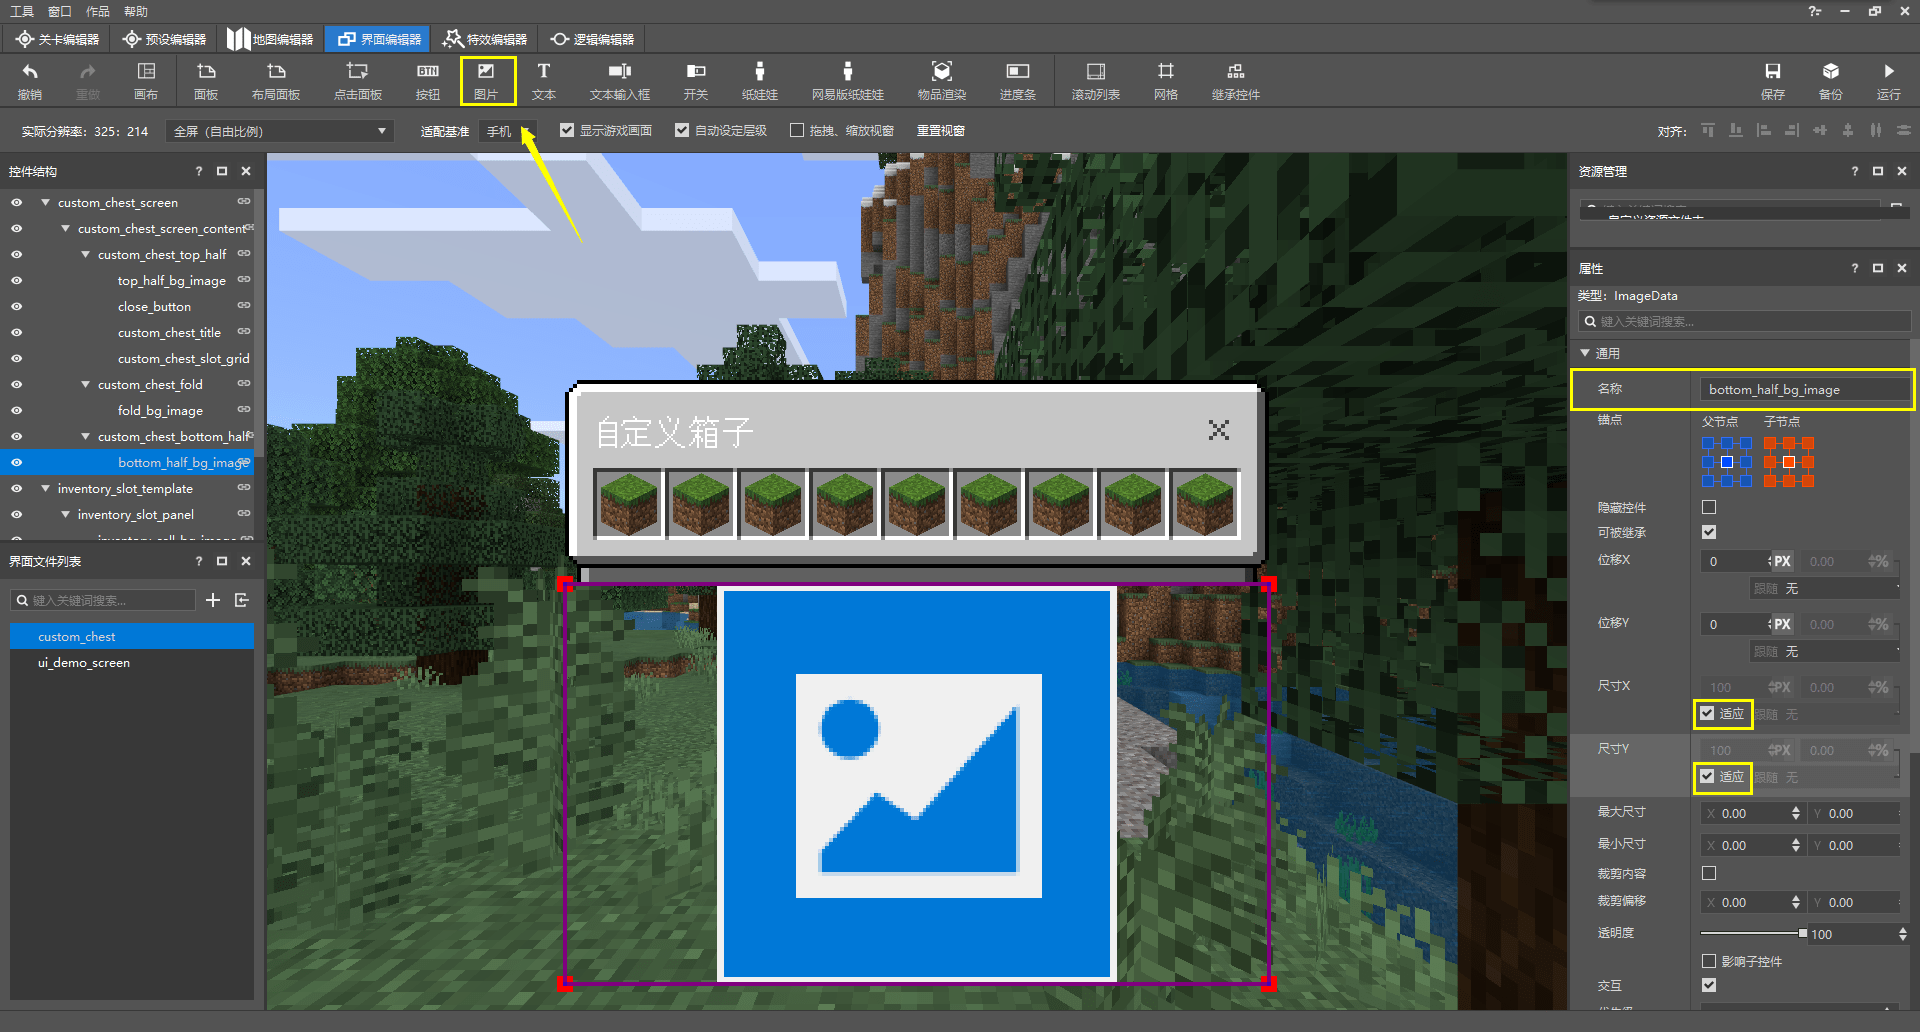This screenshot has height=1032, width=1920.
Task: Select the 网易版纸娃娃 tool
Action: (848, 81)
